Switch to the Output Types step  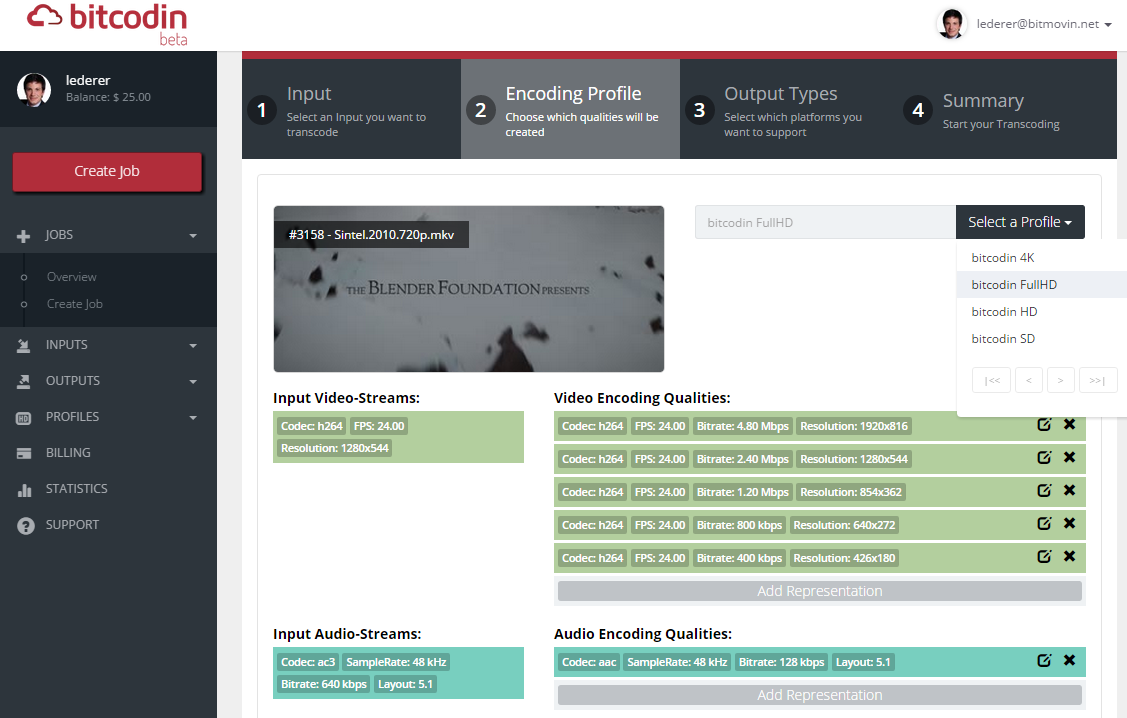(x=780, y=107)
